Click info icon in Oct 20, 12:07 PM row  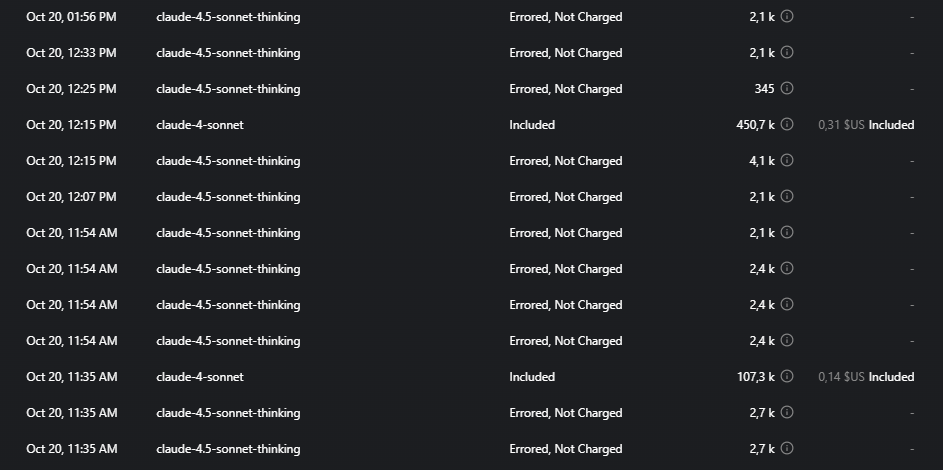787,197
